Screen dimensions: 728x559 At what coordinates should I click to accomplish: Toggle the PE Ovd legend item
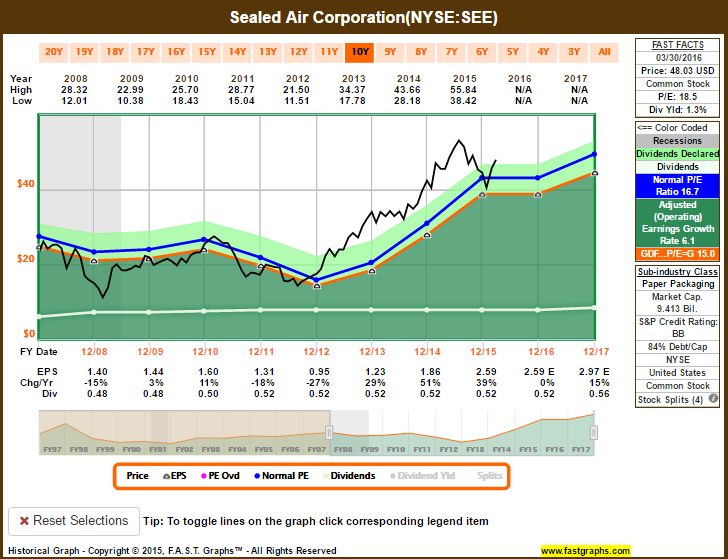tap(220, 476)
